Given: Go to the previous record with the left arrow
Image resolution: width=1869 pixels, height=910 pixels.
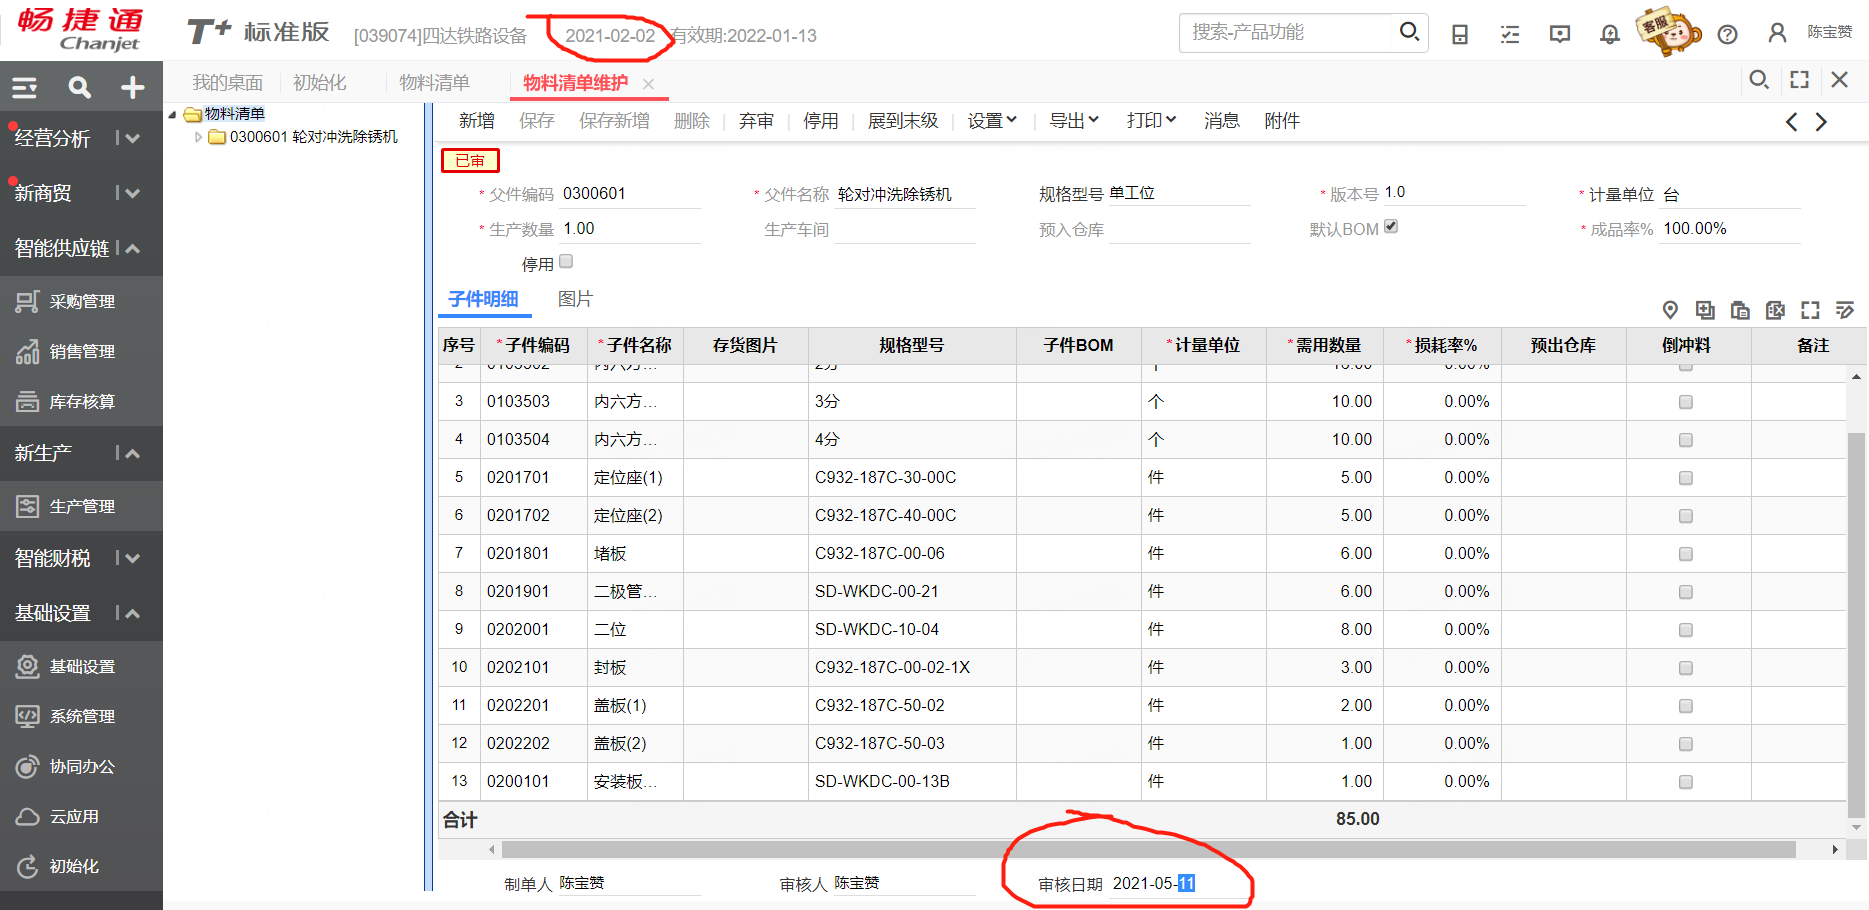Looking at the screenshot, I should pyautogui.click(x=1791, y=122).
